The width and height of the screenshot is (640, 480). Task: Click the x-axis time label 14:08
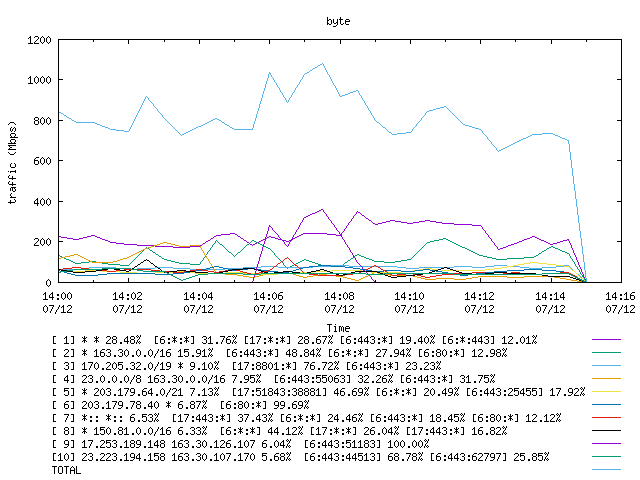339,296
